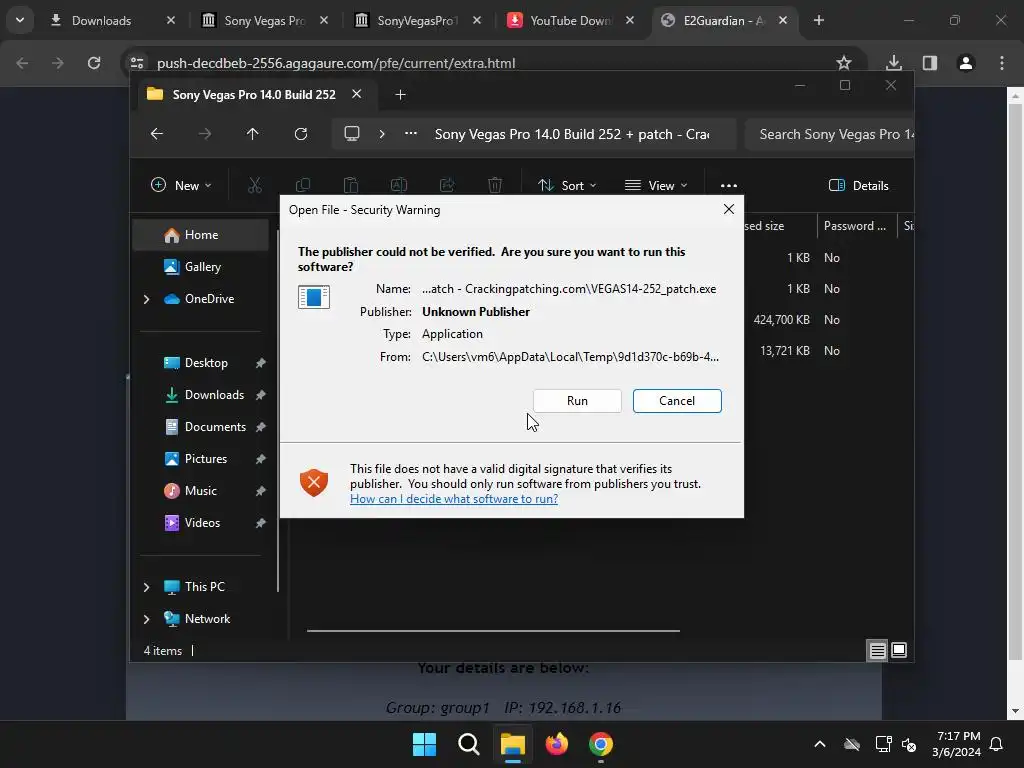1024x768 pixels.
Task: Click the PC icon in the Explorer address bar
Action: 352,134
